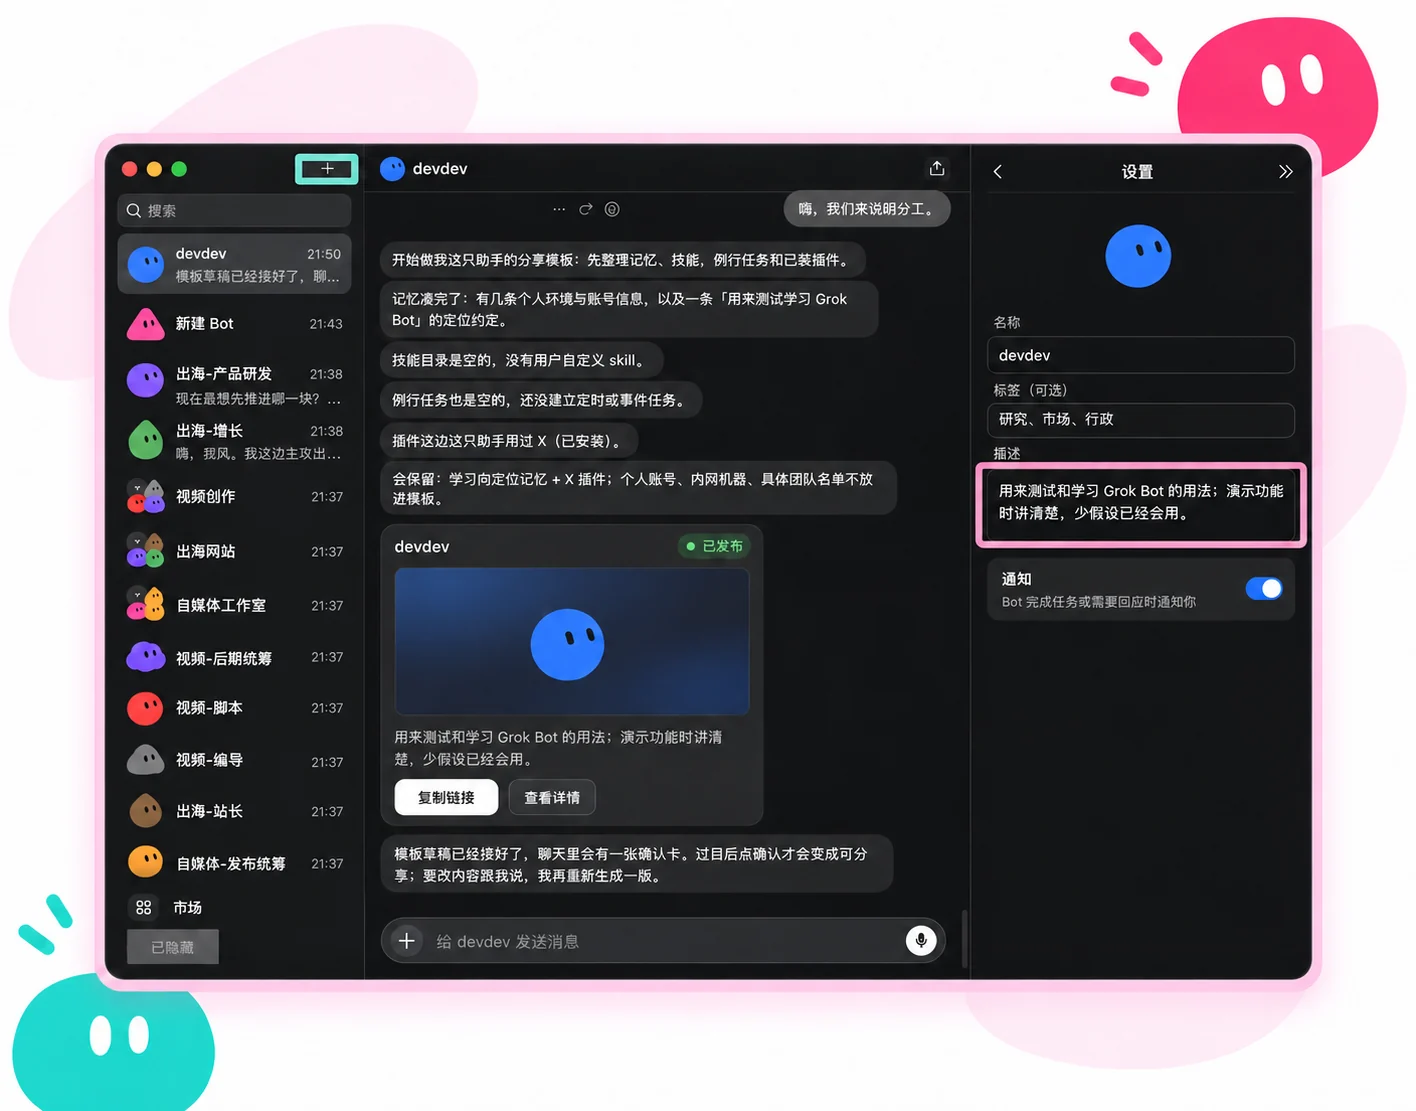Click the 已发布 status badge
Image resolution: width=1416 pixels, height=1111 pixels.
point(715,546)
